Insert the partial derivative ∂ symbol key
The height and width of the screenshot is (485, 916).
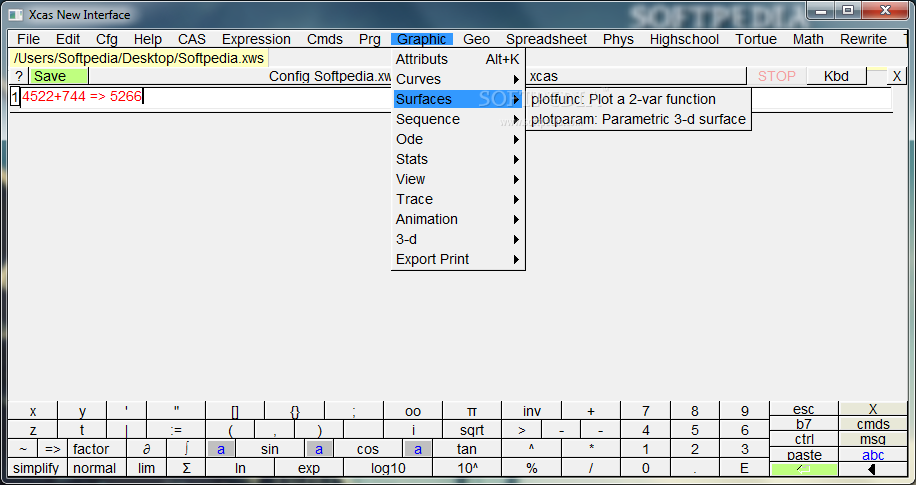click(x=146, y=449)
